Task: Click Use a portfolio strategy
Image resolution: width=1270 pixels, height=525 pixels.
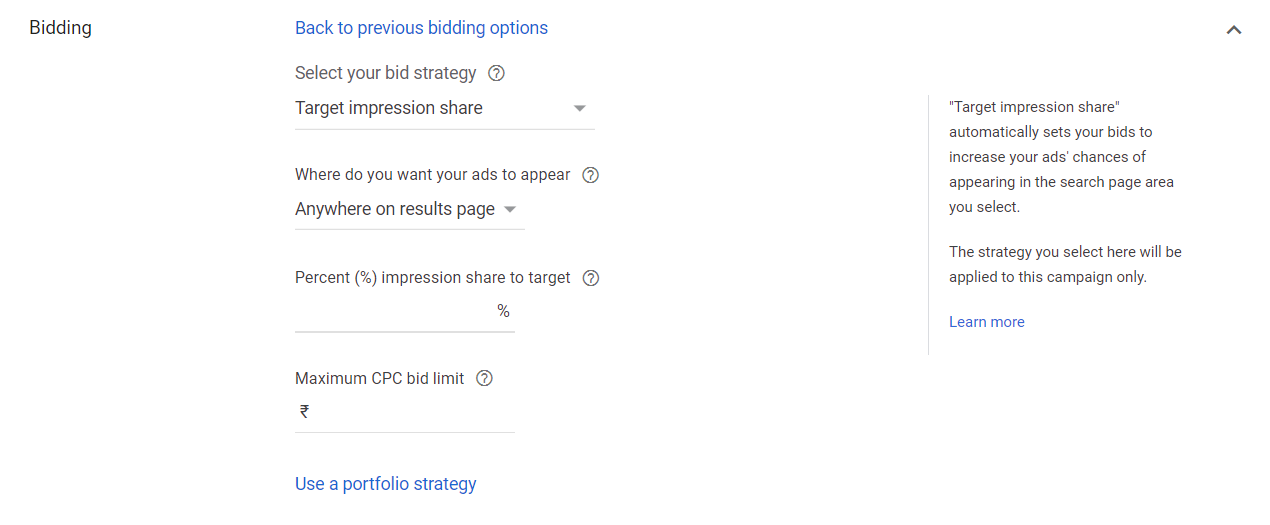Action: (385, 484)
